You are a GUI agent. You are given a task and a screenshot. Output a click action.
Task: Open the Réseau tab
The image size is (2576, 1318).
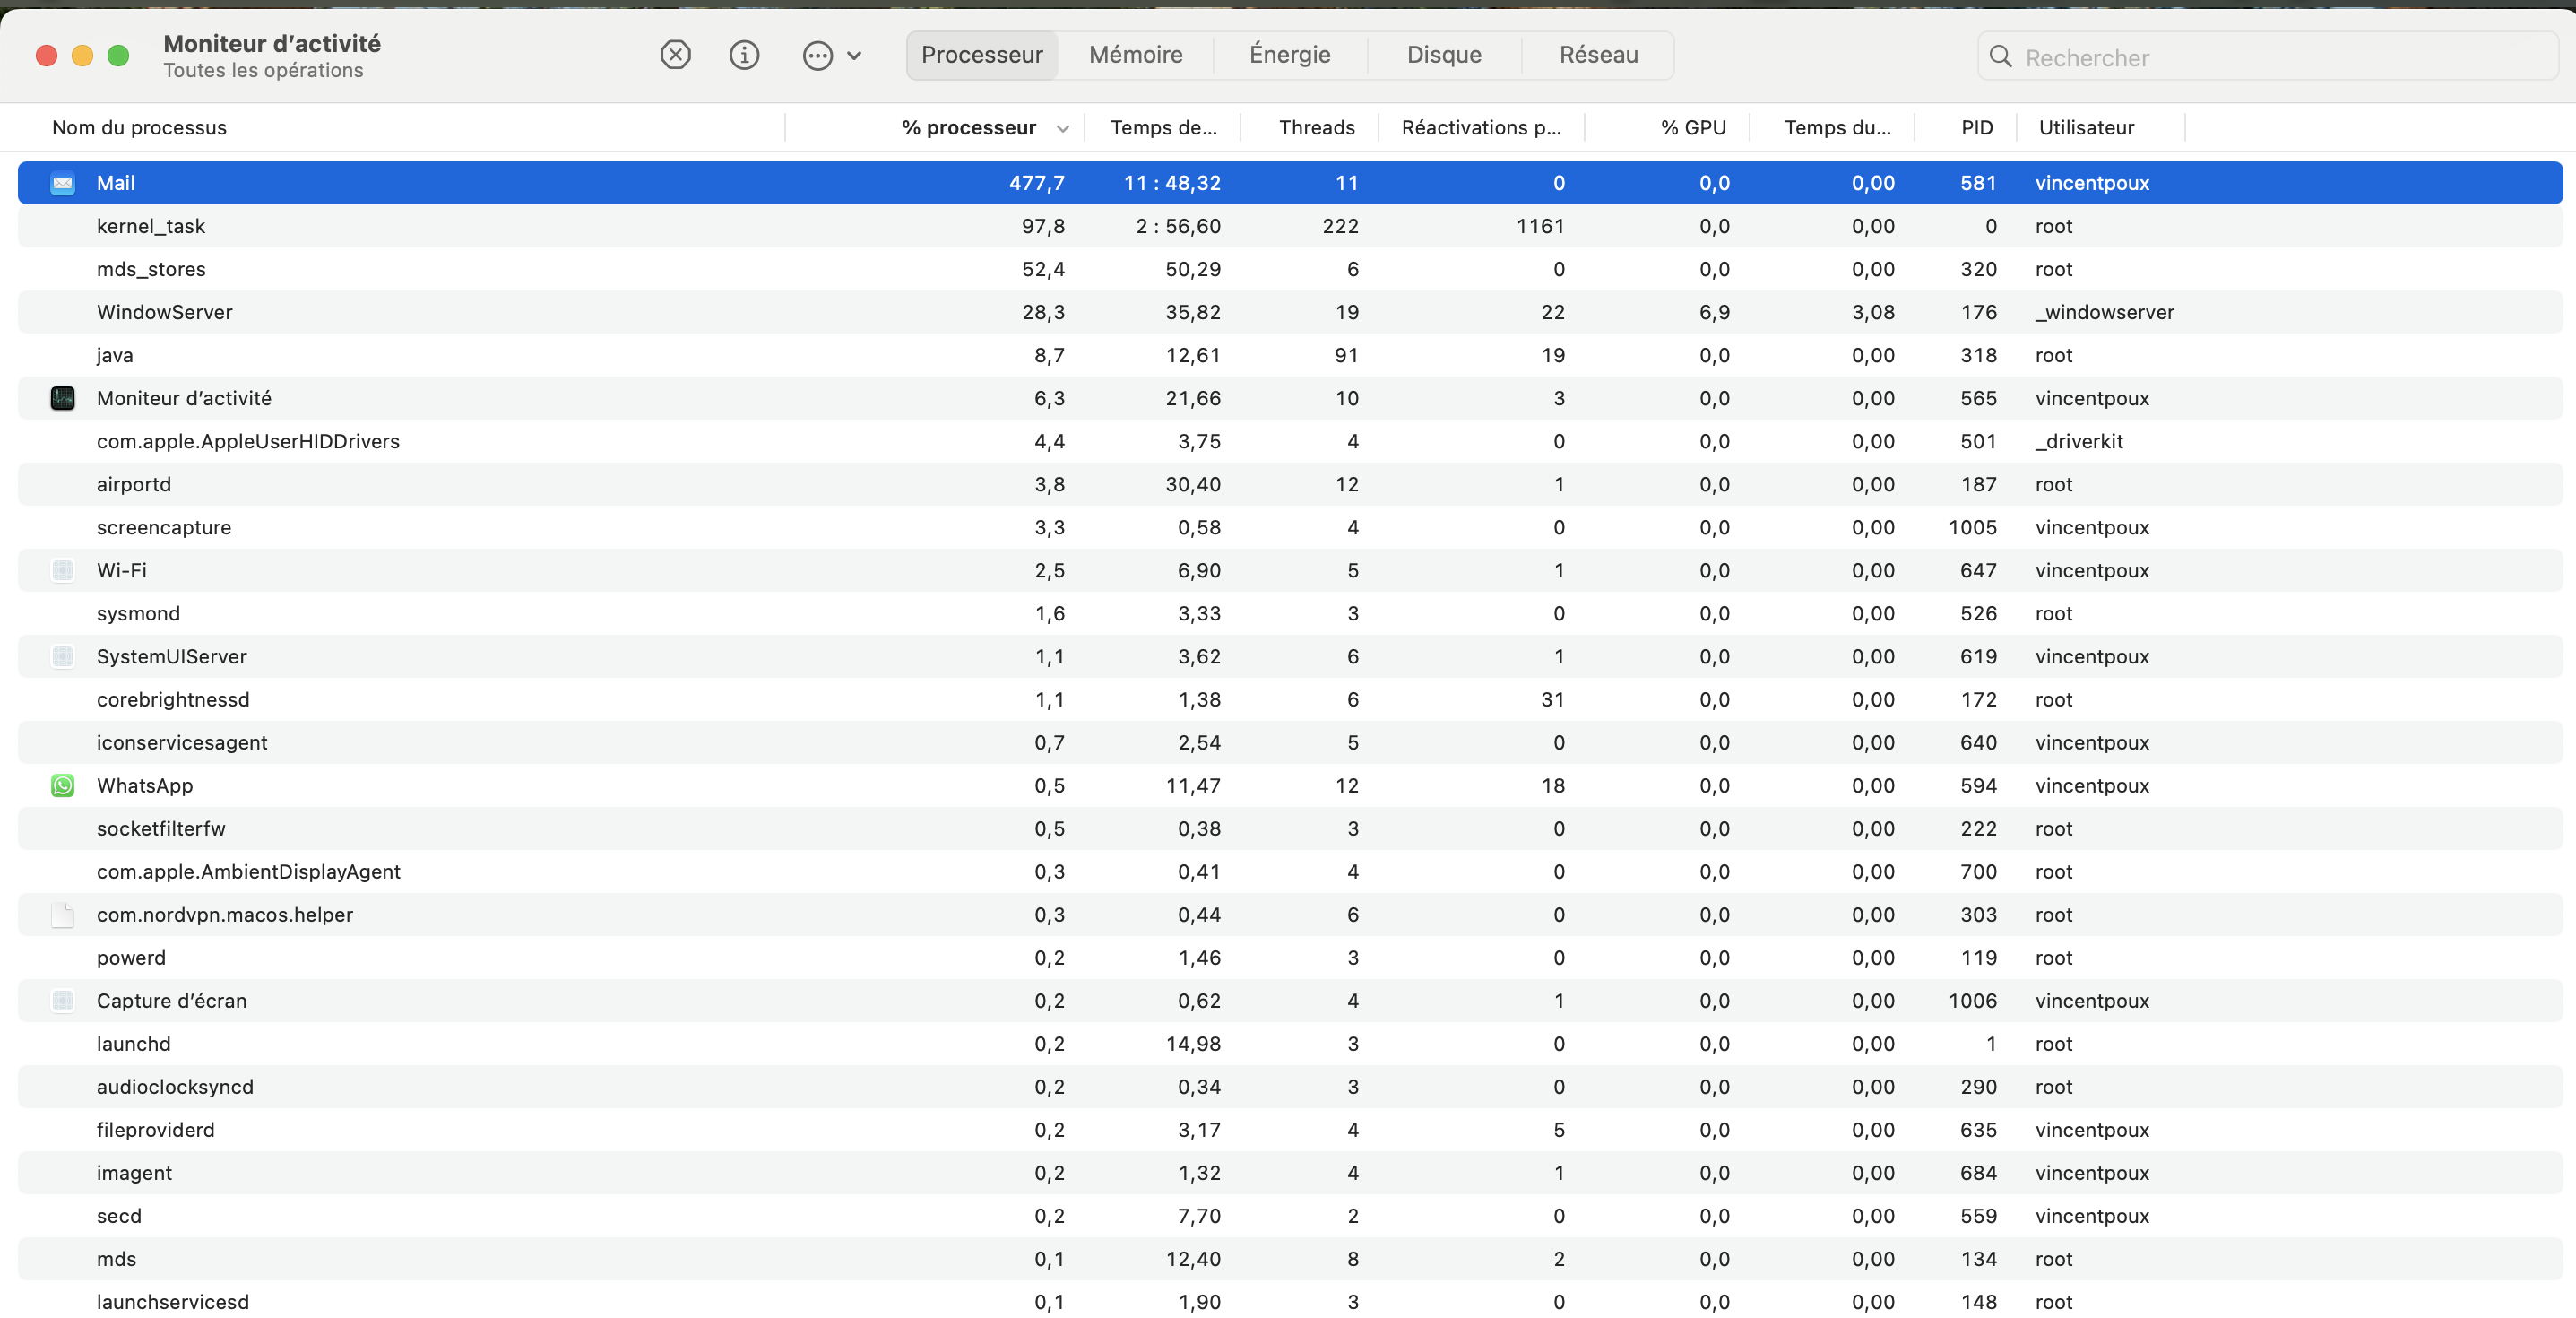(1598, 55)
